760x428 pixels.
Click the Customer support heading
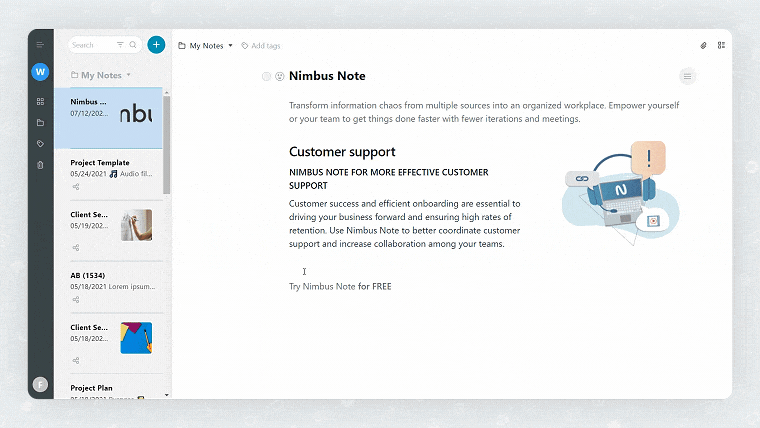(x=342, y=152)
